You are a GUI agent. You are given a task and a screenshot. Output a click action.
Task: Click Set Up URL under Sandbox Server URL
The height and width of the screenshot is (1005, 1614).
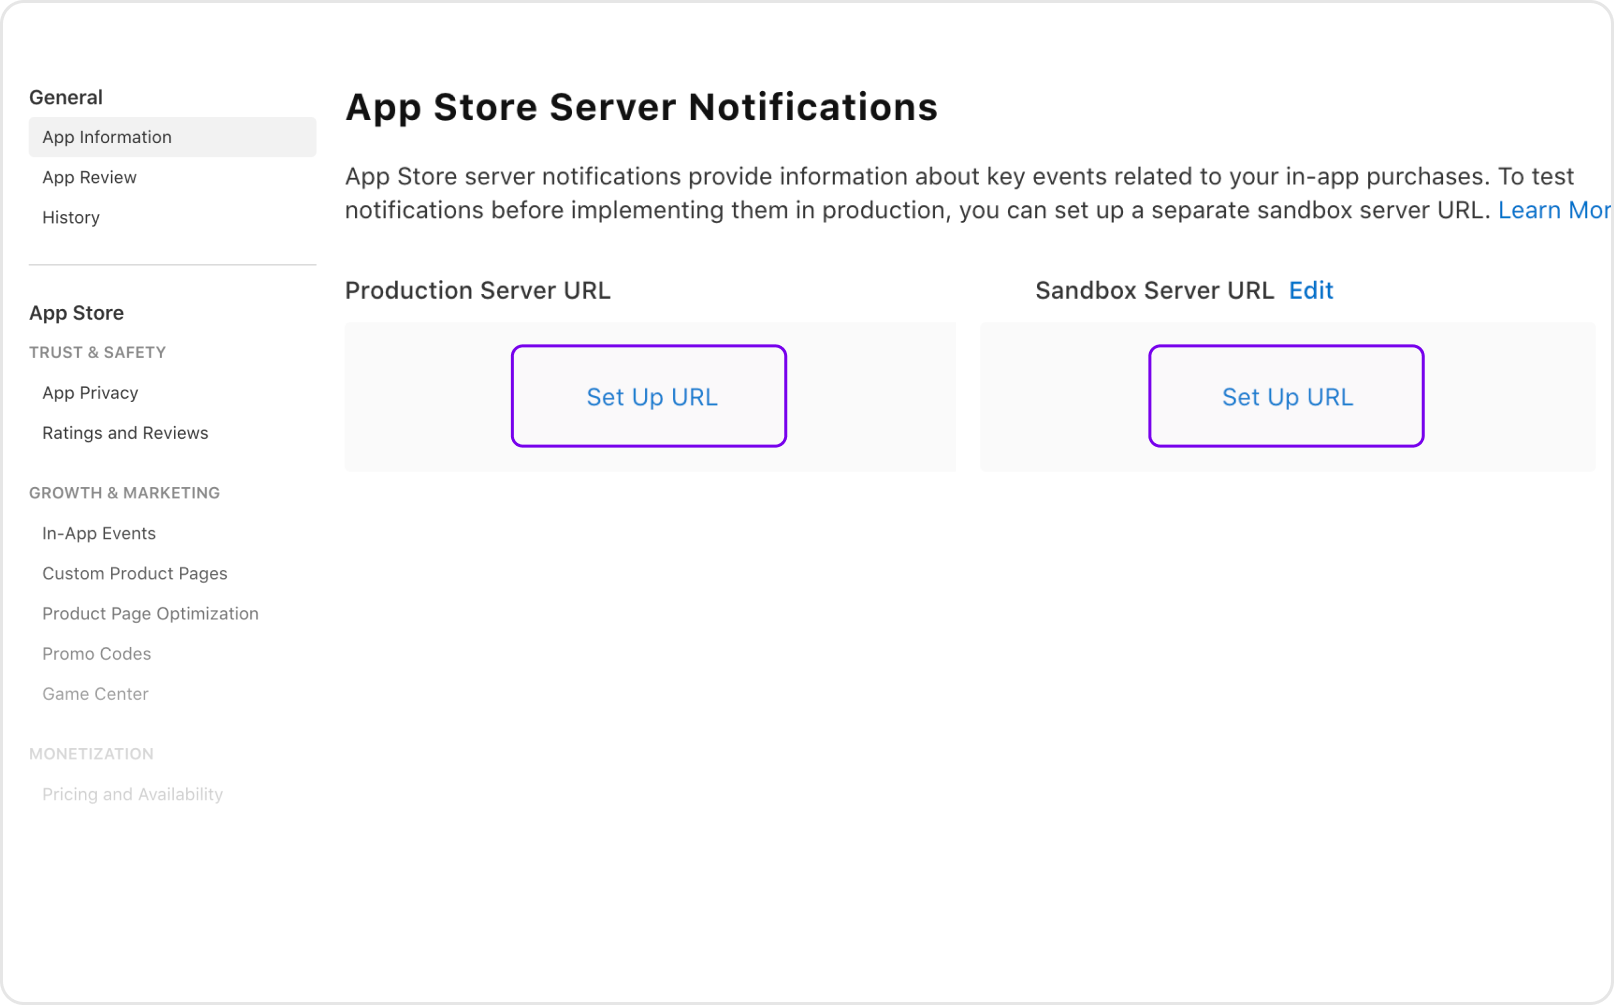pyautogui.click(x=1286, y=396)
